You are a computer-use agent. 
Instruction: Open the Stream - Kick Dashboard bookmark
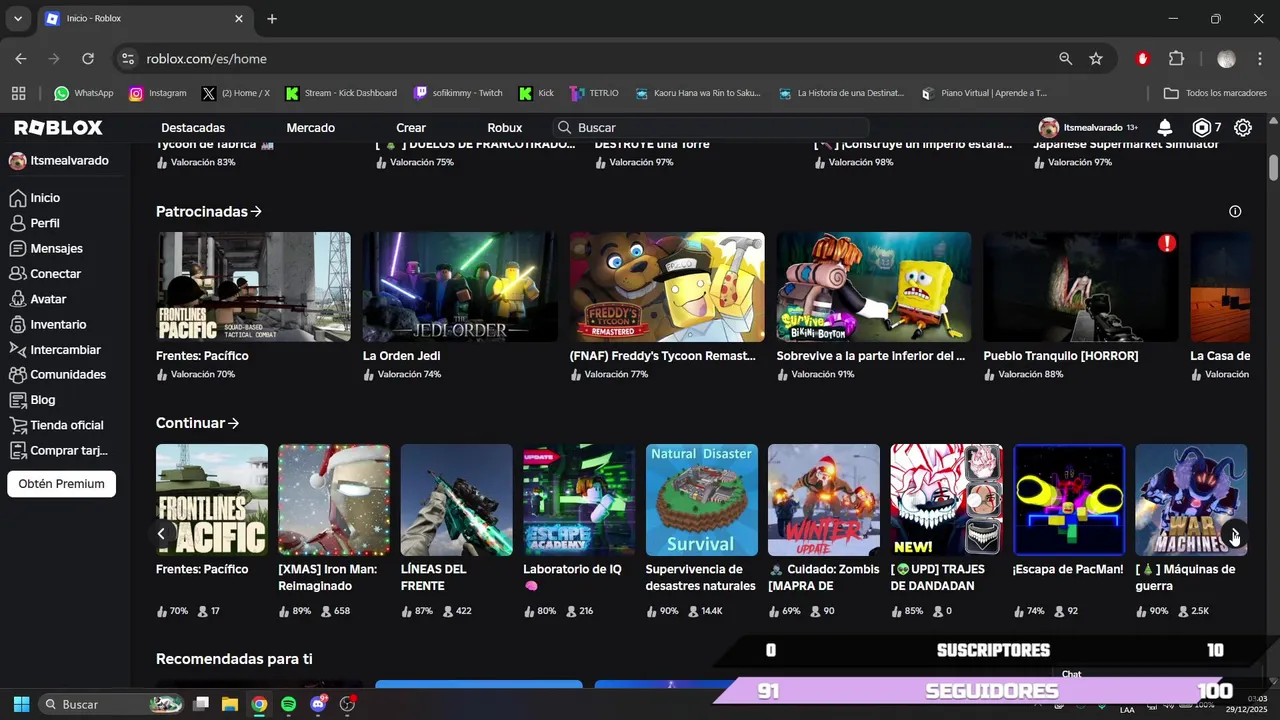(341, 93)
